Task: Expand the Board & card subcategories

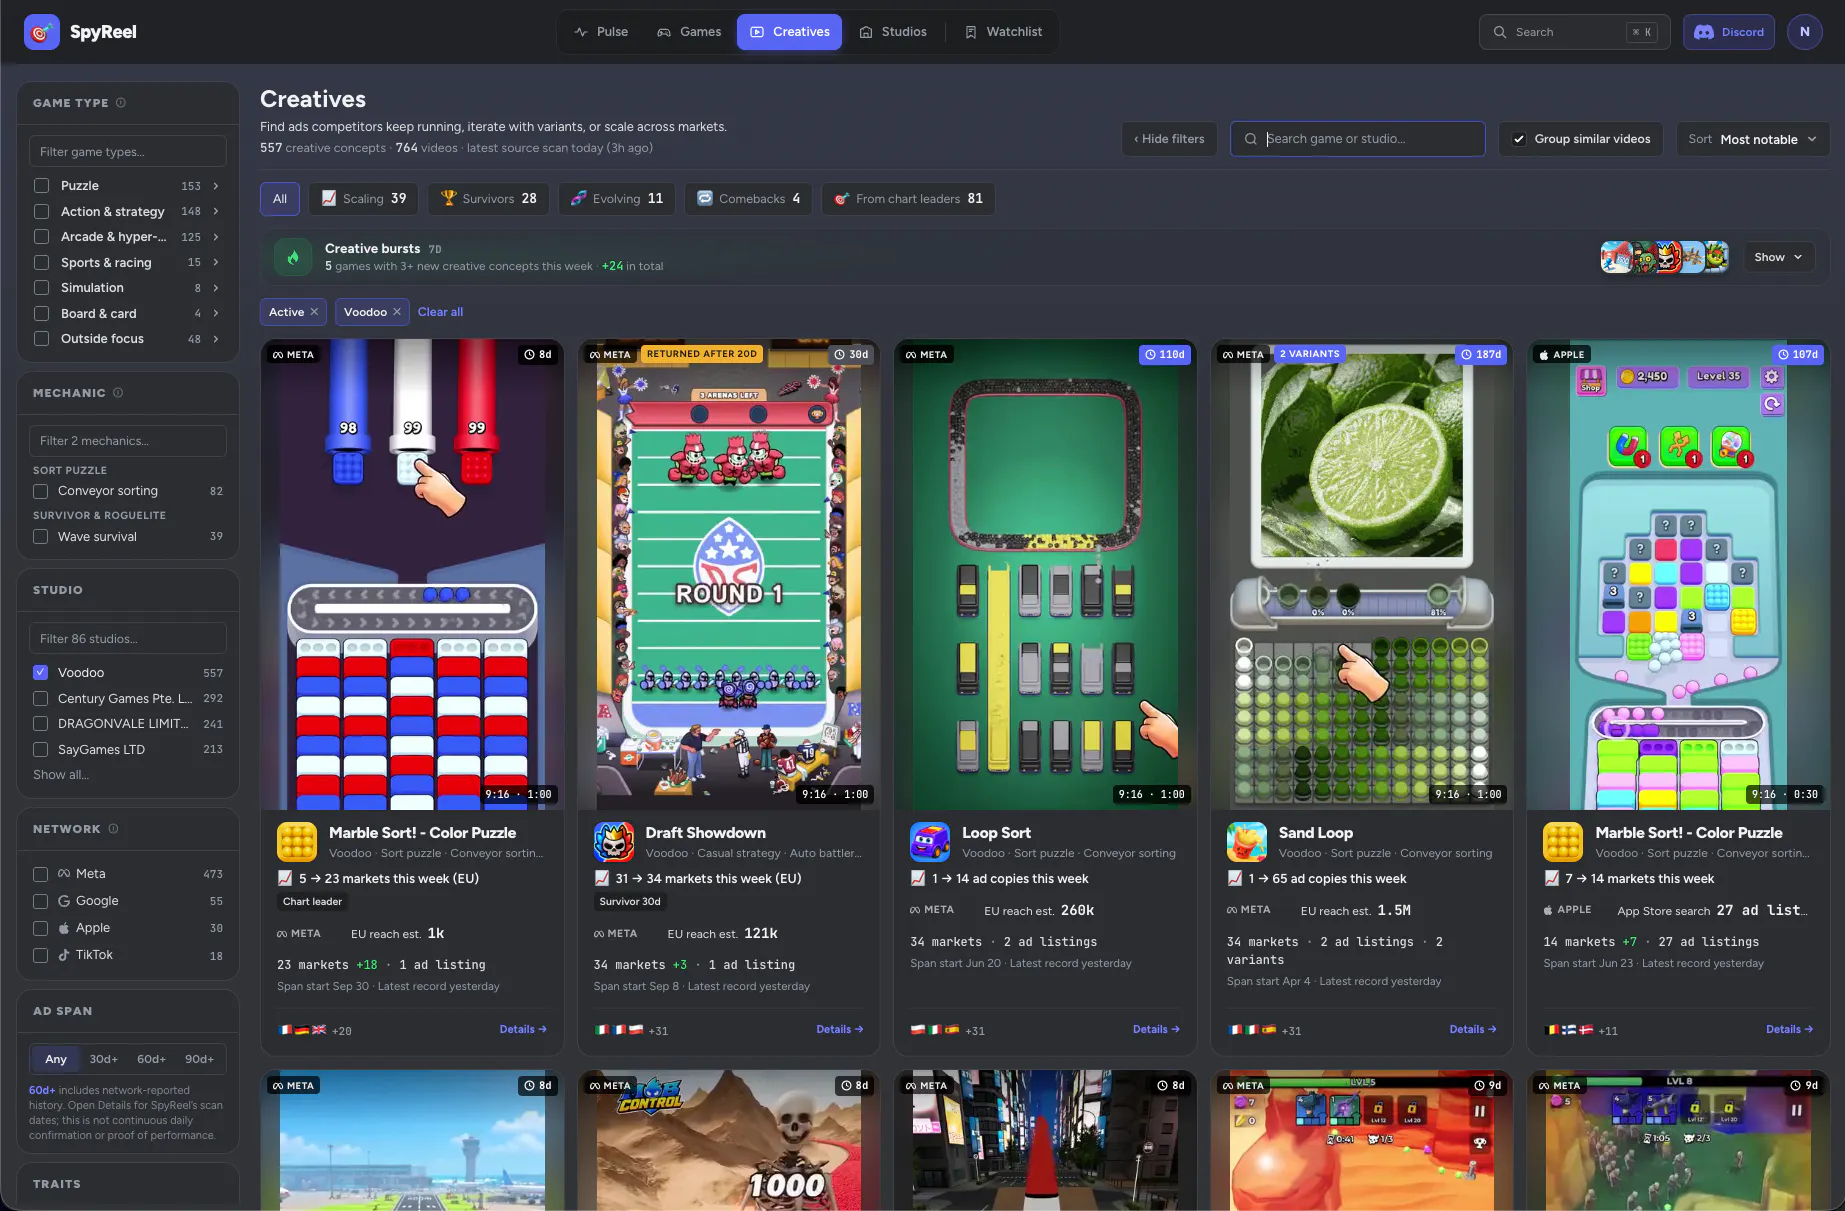Action: [x=215, y=314]
